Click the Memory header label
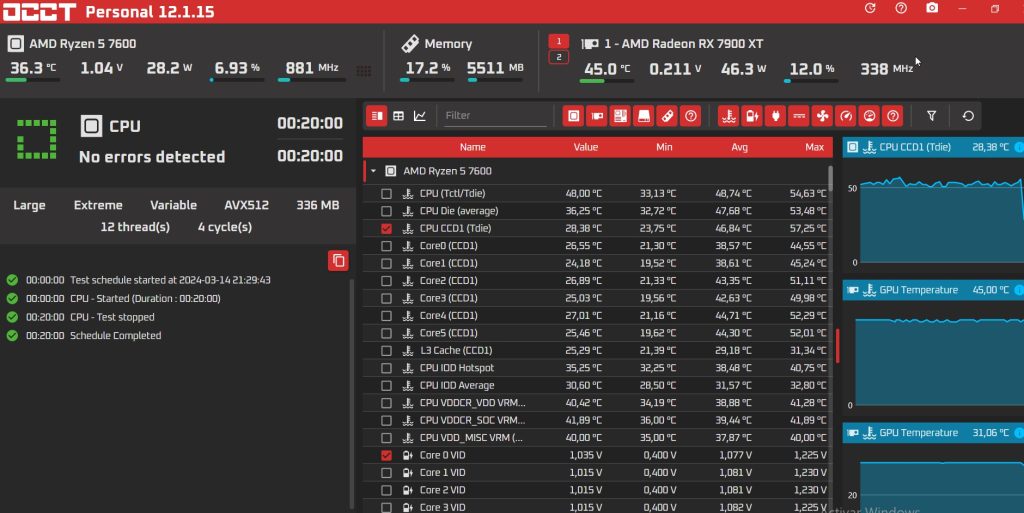 point(448,44)
